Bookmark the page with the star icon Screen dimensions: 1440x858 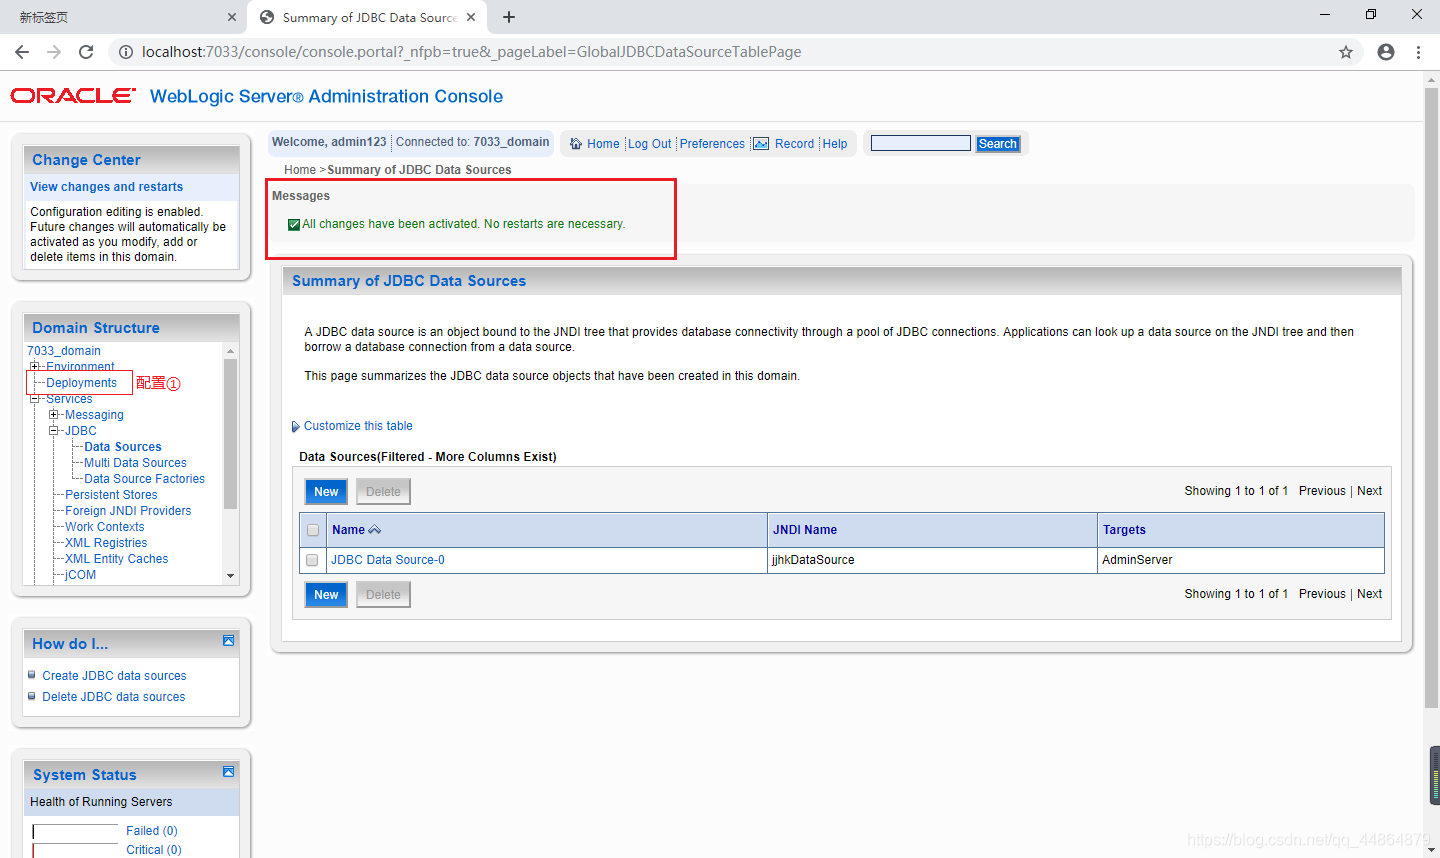(1346, 52)
